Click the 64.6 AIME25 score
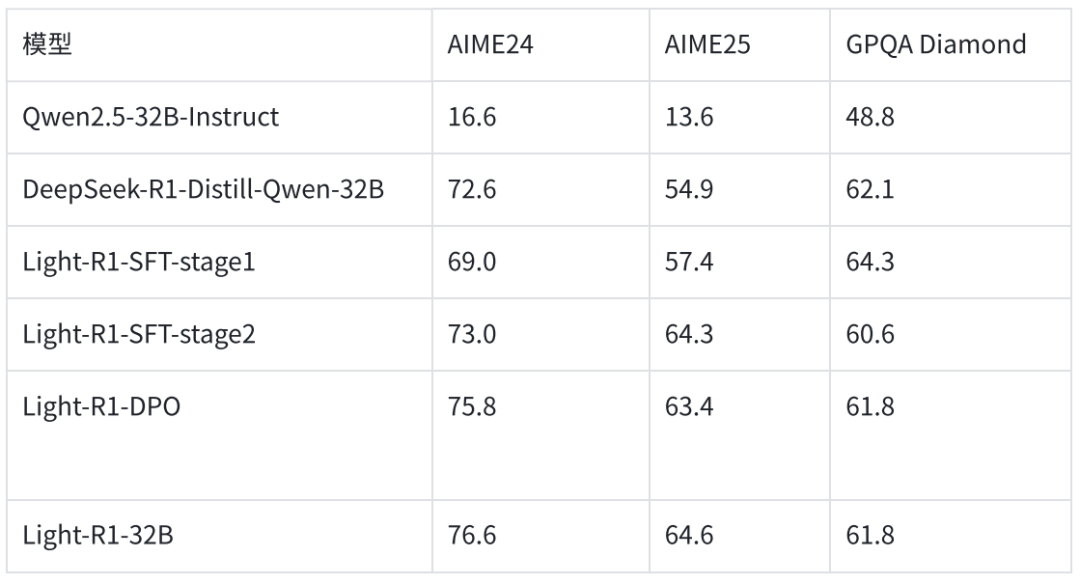 point(689,535)
